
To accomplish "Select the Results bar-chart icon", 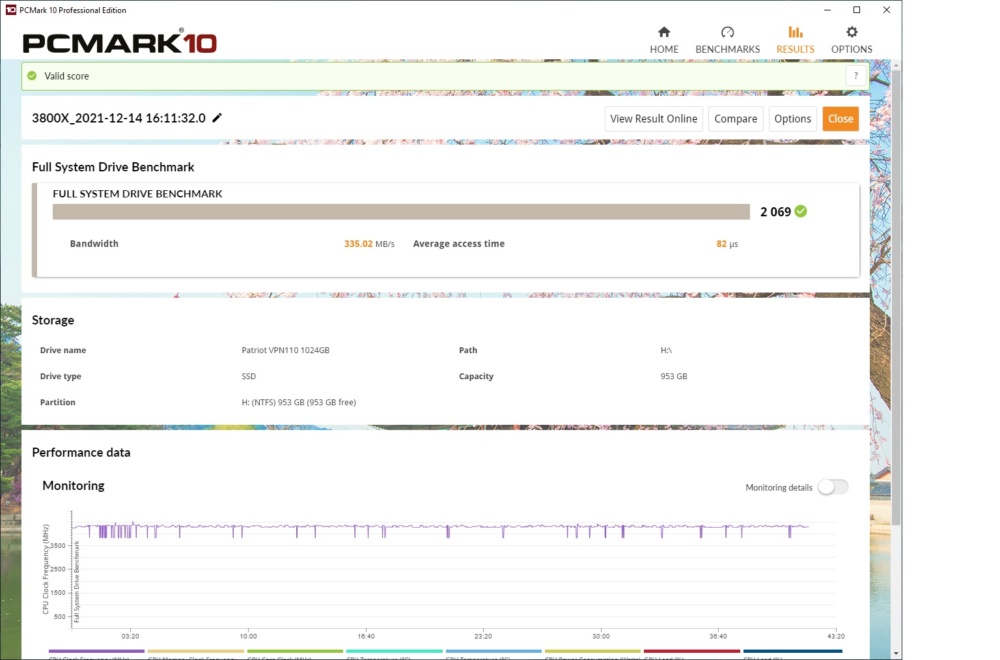I will coord(795,32).
